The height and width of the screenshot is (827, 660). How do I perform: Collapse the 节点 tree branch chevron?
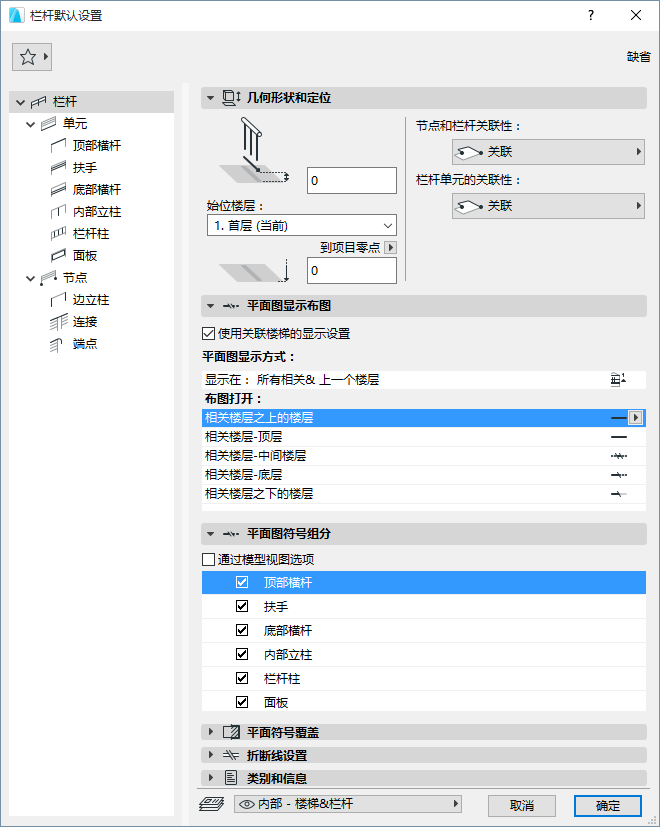[31, 278]
